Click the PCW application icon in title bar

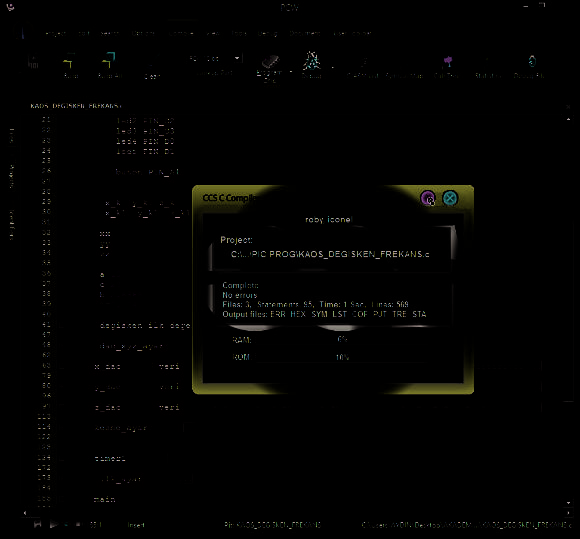[10, 7]
